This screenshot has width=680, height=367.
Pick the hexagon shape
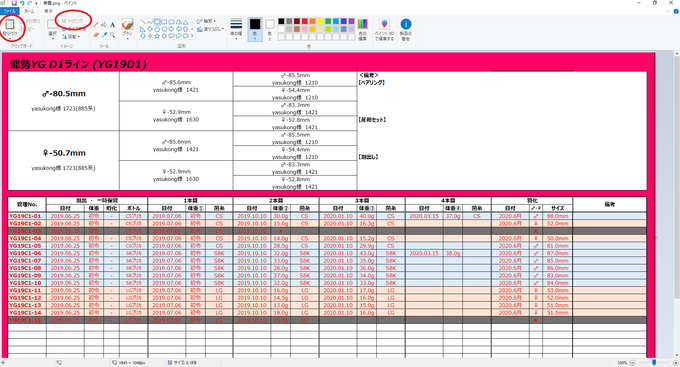[x=164, y=29]
